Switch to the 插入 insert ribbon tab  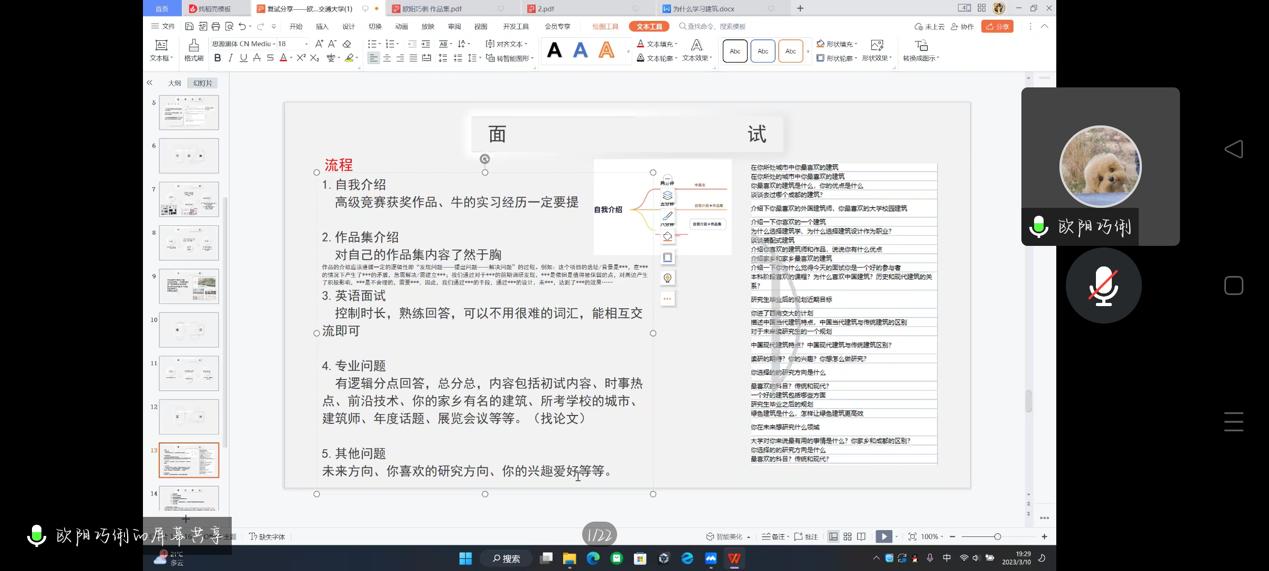[322, 26]
